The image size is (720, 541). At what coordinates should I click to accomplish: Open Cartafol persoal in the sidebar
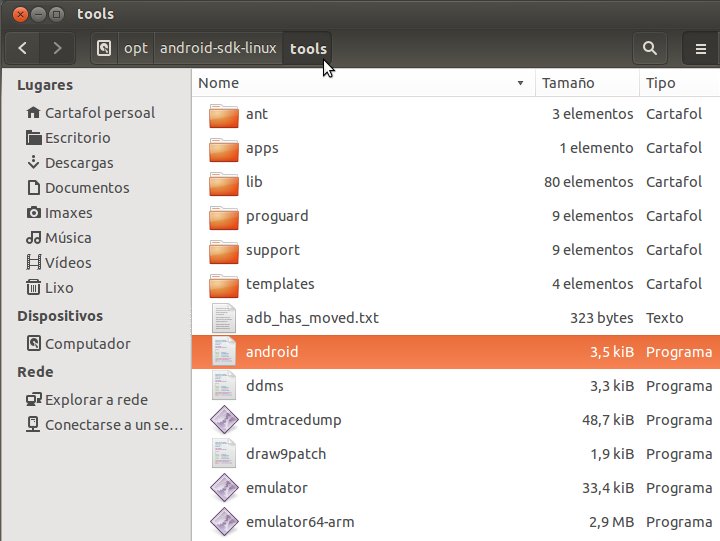90,113
